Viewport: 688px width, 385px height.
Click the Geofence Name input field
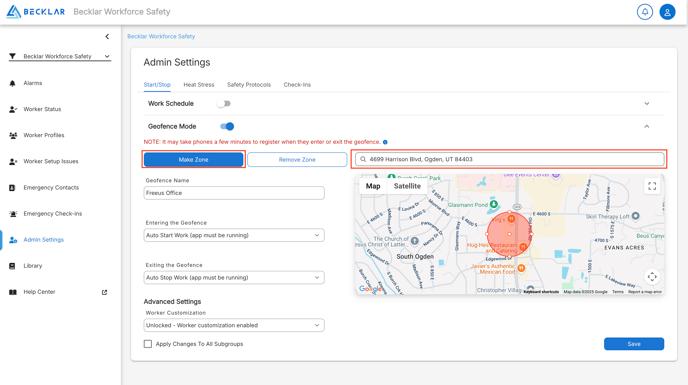(x=234, y=193)
